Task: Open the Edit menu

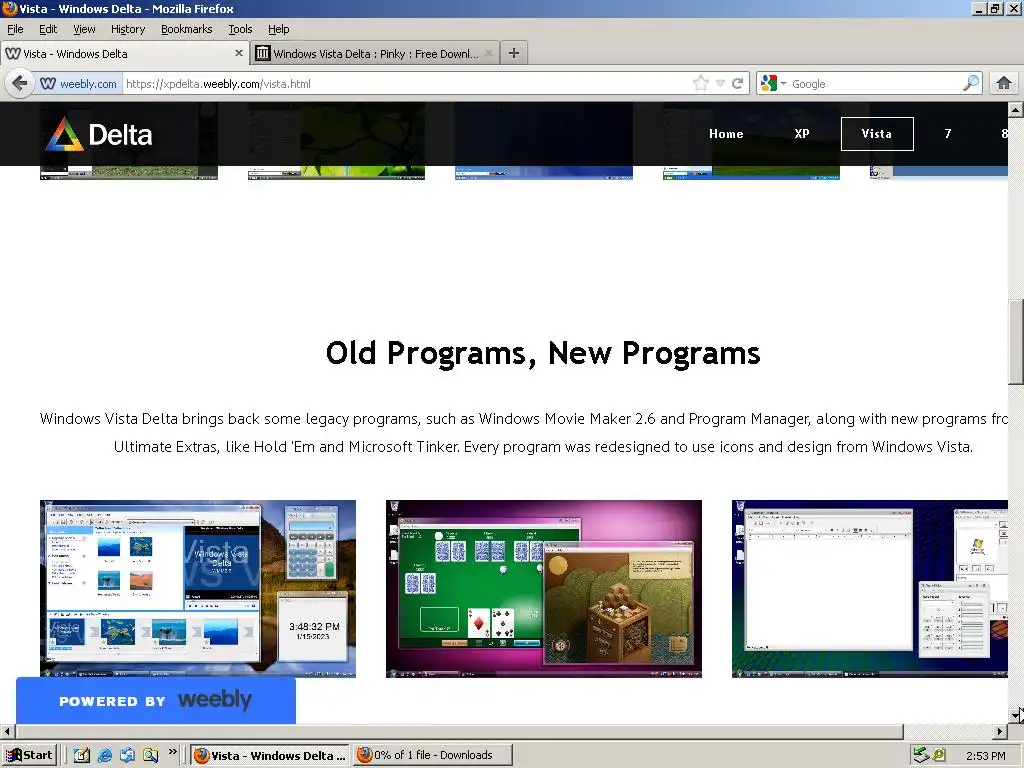Action: 48,29
